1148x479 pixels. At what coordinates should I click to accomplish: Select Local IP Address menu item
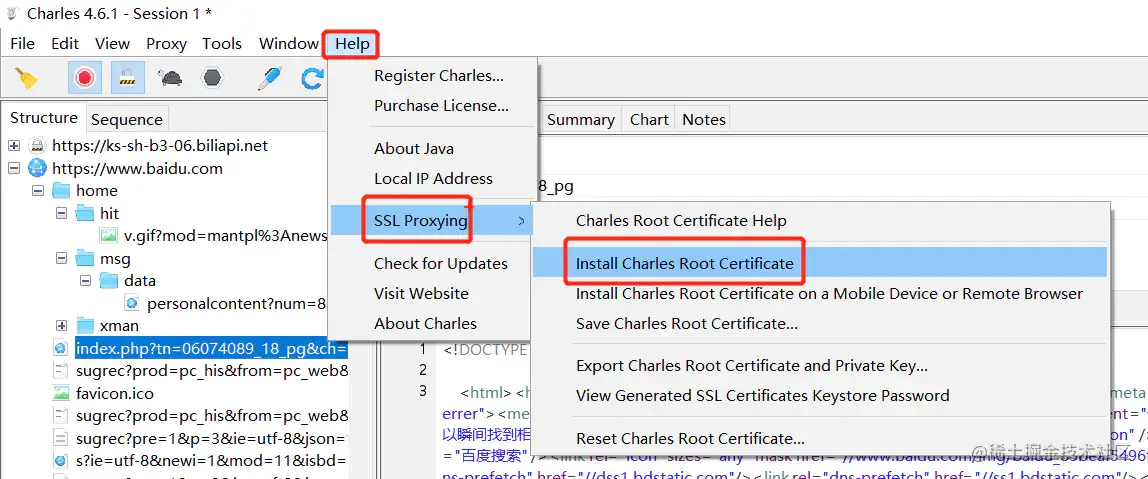[x=433, y=179]
